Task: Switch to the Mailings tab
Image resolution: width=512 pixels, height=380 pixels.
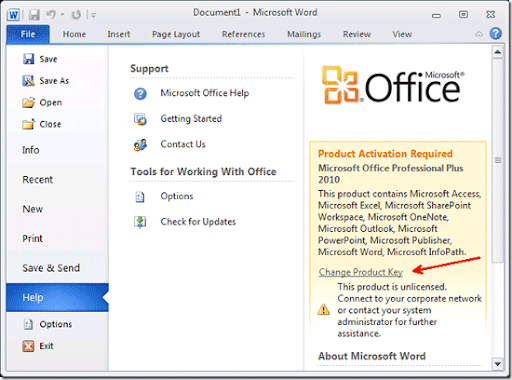Action: (304, 34)
